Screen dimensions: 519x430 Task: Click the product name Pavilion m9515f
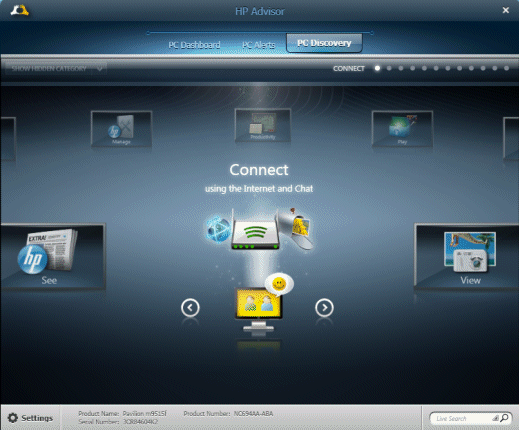[x=144, y=414]
